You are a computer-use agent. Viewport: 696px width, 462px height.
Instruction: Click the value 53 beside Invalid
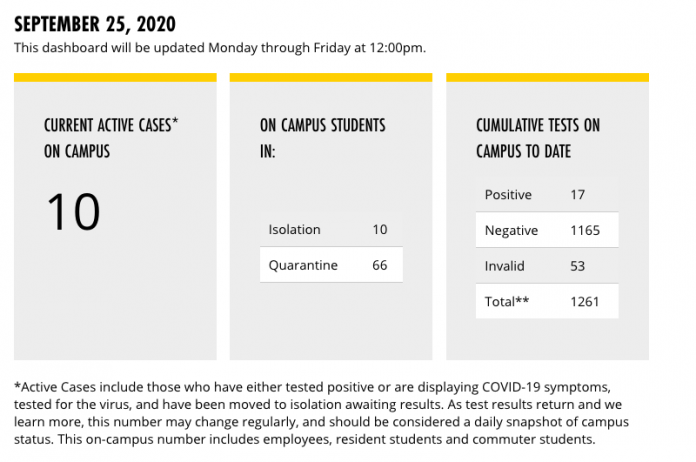point(577,266)
